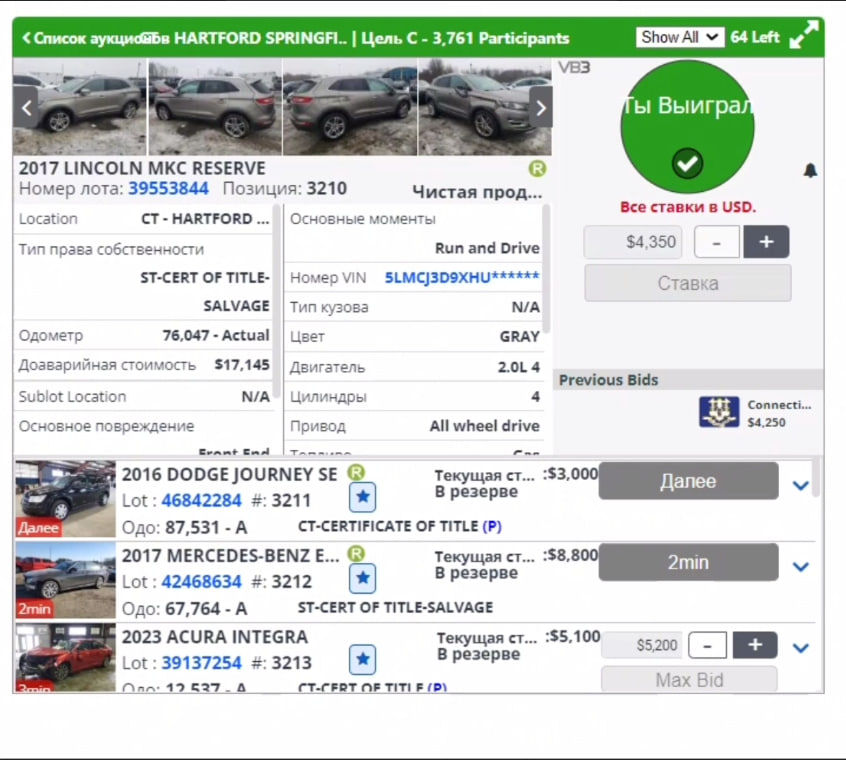
Task: Open VIN 5LMCJ3D9XHU link
Action: coord(462,277)
